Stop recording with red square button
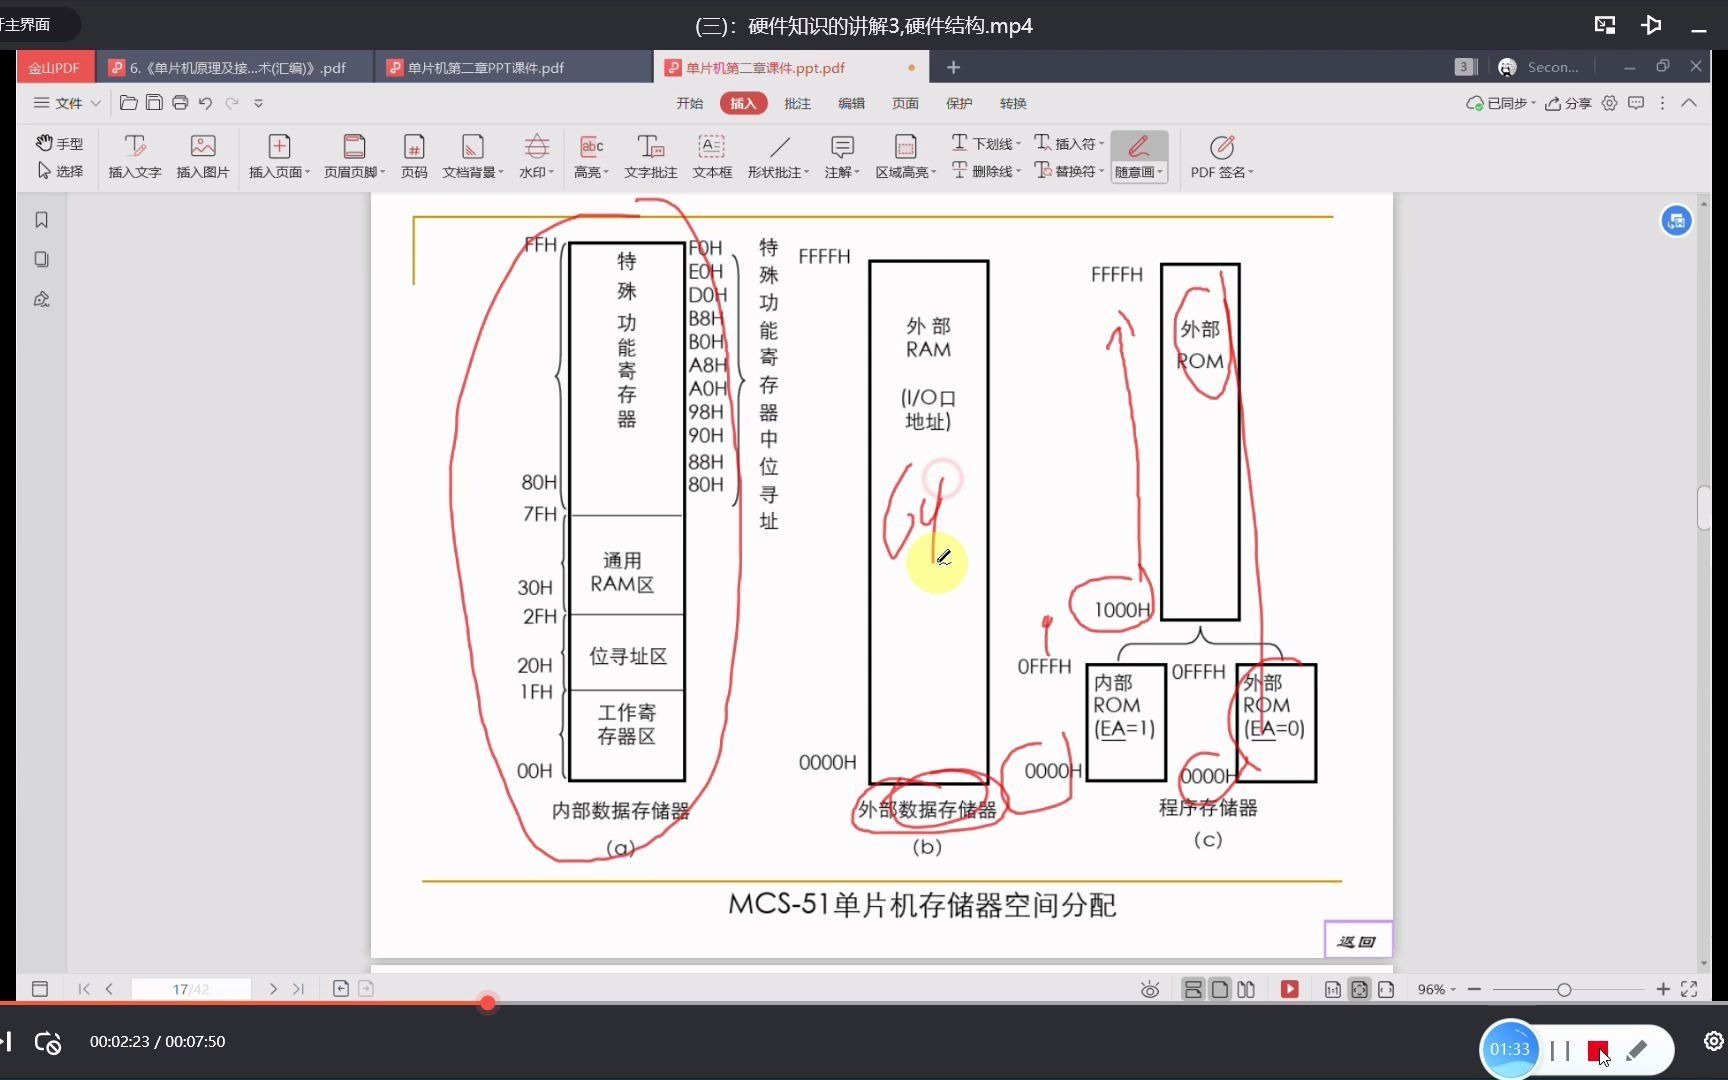 1597,1050
